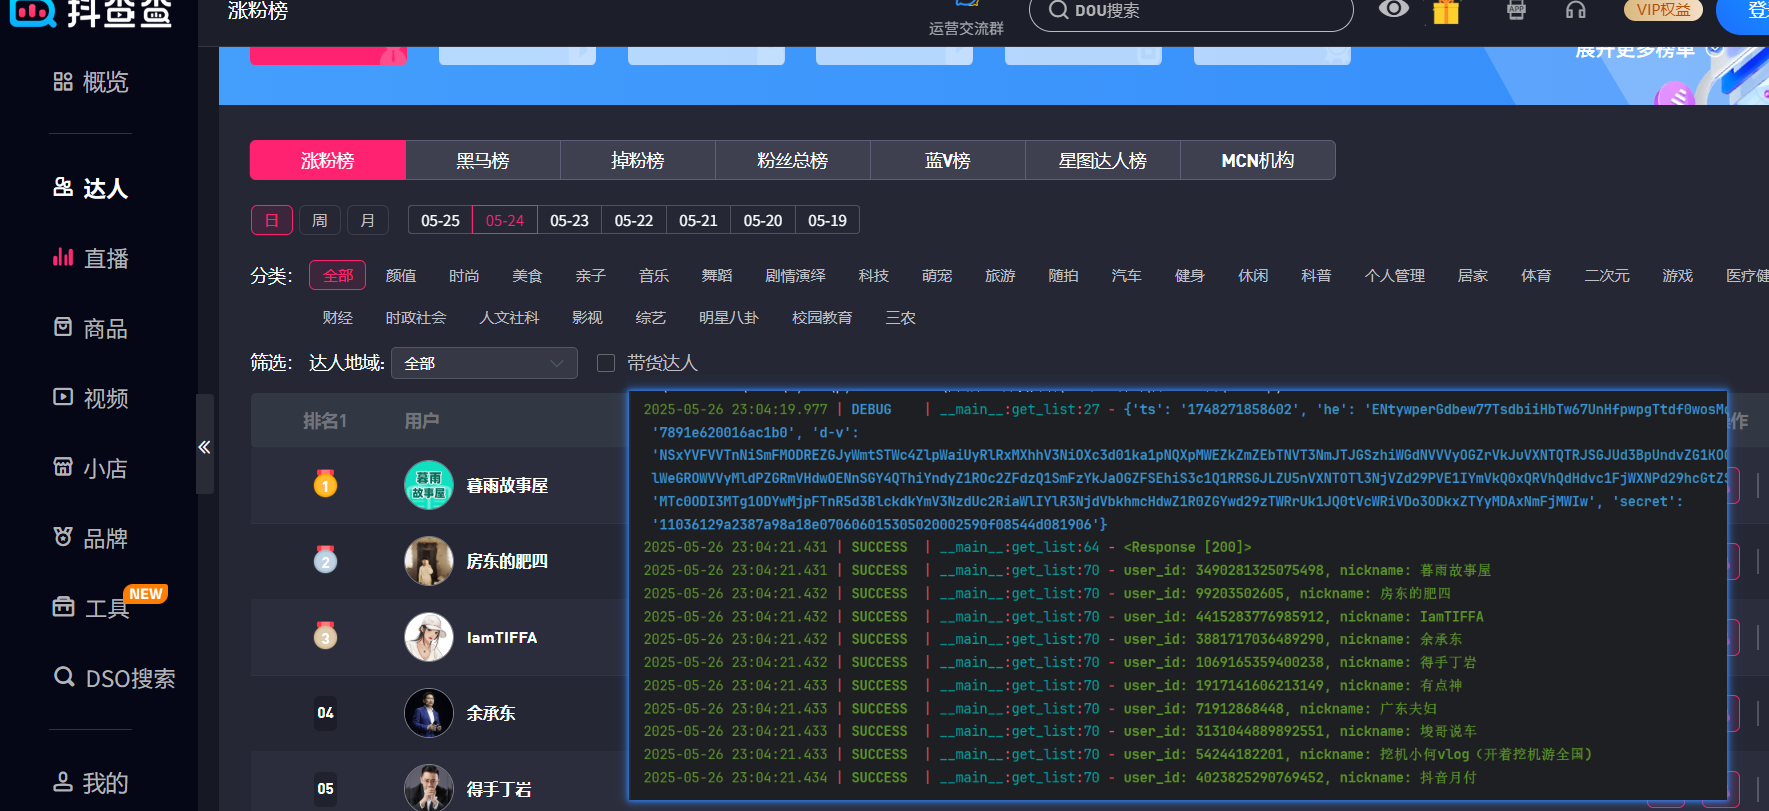The height and width of the screenshot is (811, 1769).
Task: Select 月 monthly period
Action: pyautogui.click(x=368, y=220)
